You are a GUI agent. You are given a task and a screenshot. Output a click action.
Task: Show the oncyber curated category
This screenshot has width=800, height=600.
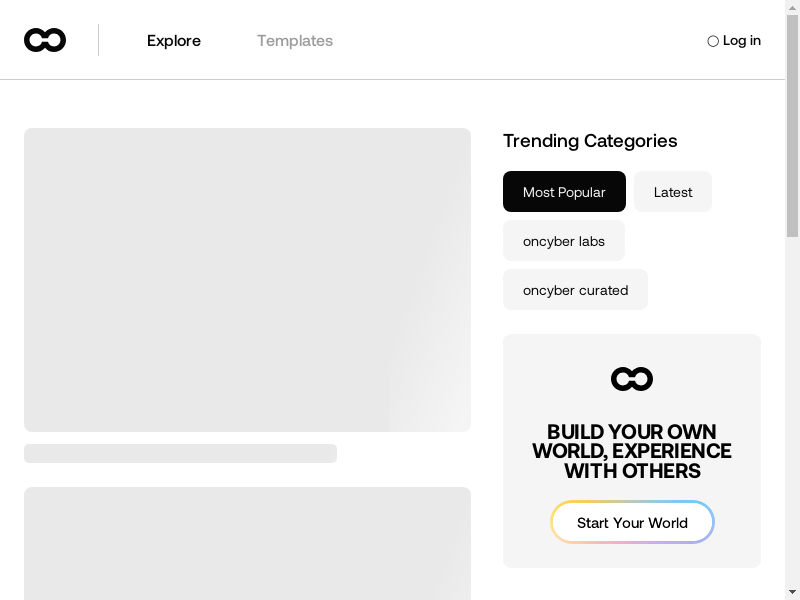coord(575,290)
